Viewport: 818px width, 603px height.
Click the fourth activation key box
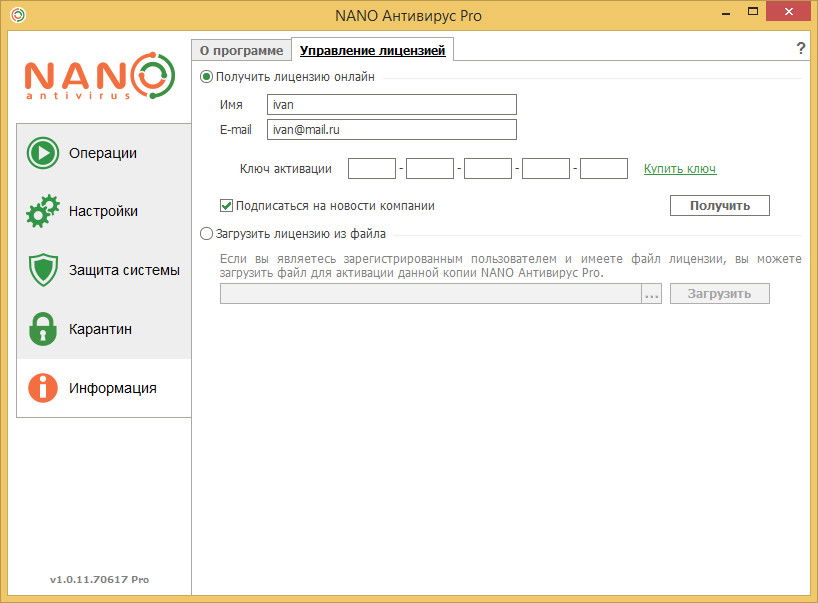[x=546, y=168]
